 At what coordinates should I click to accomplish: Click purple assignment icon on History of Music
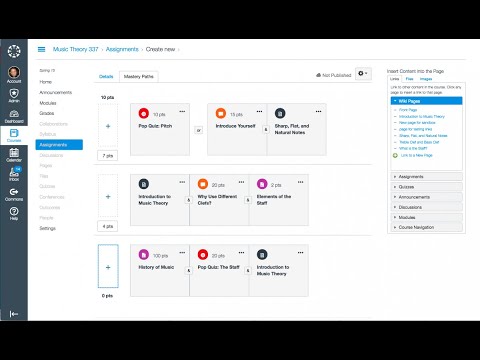[x=144, y=255]
